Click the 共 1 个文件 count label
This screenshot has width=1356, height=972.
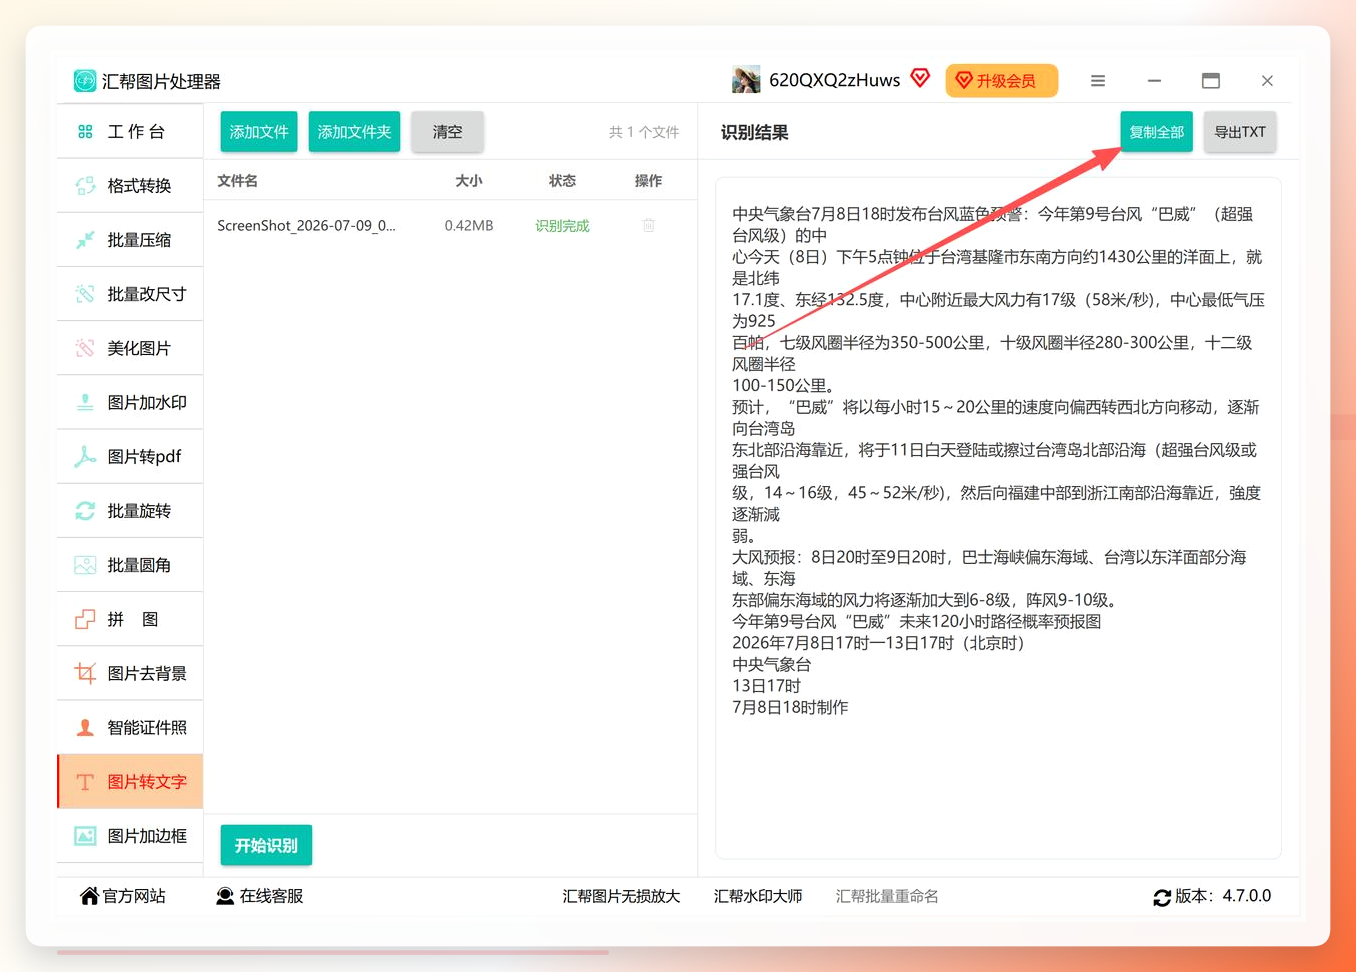[644, 132]
